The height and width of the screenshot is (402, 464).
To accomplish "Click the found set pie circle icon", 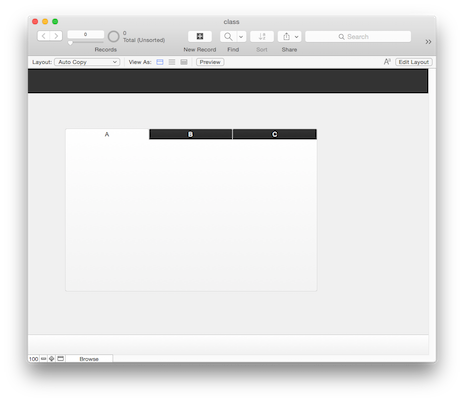I will click(113, 36).
